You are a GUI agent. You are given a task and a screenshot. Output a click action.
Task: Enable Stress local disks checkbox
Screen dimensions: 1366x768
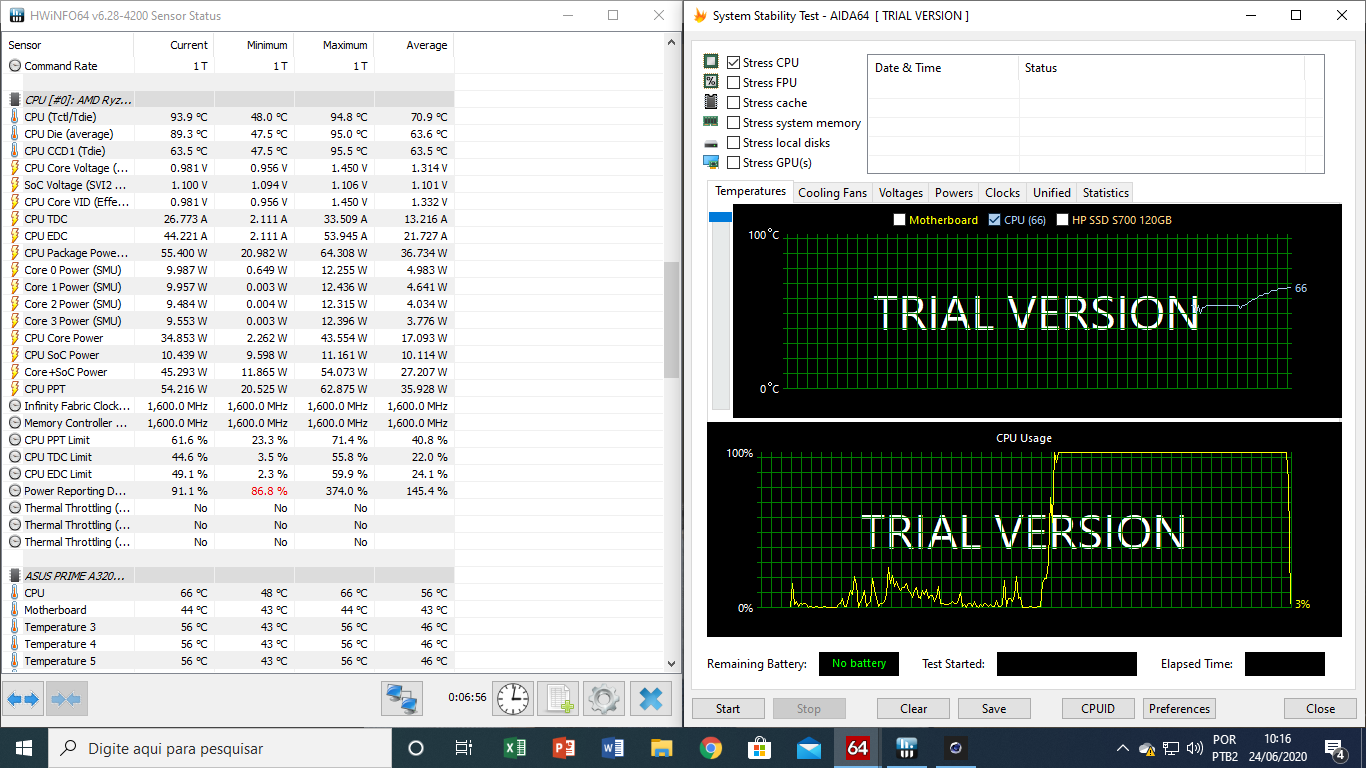click(x=734, y=142)
